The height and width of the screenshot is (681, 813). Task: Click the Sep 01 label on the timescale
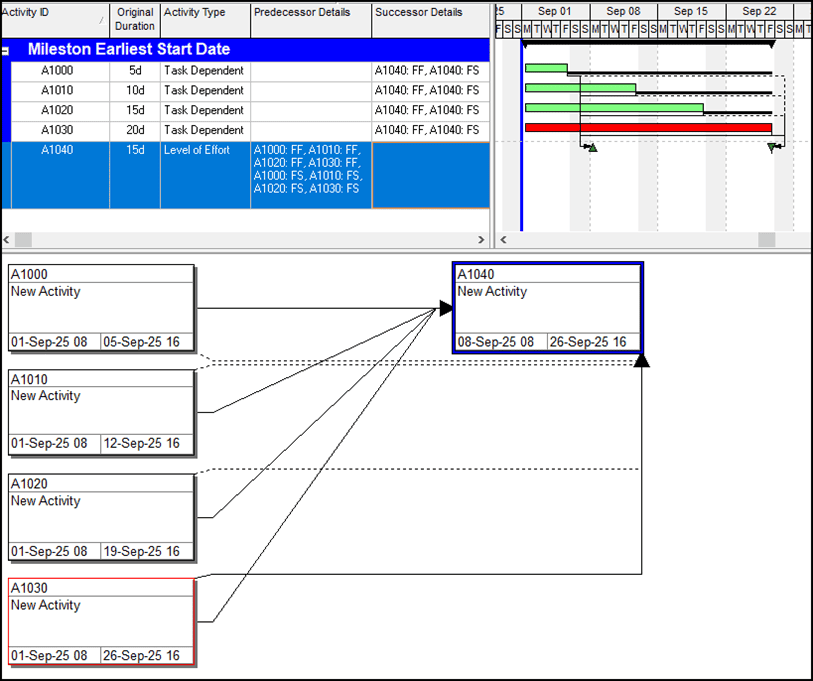click(x=555, y=10)
